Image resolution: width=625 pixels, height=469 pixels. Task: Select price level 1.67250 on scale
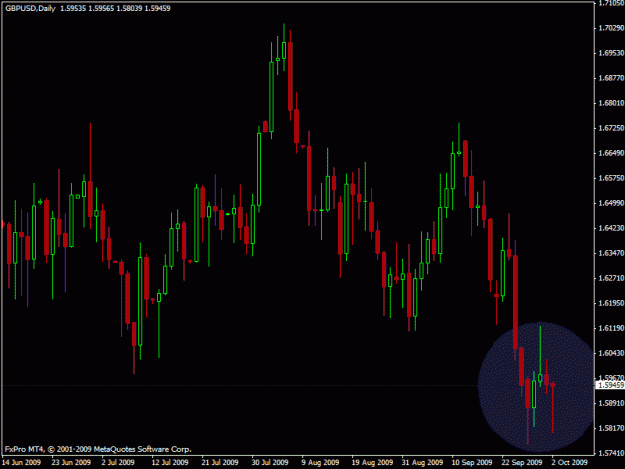(611, 128)
